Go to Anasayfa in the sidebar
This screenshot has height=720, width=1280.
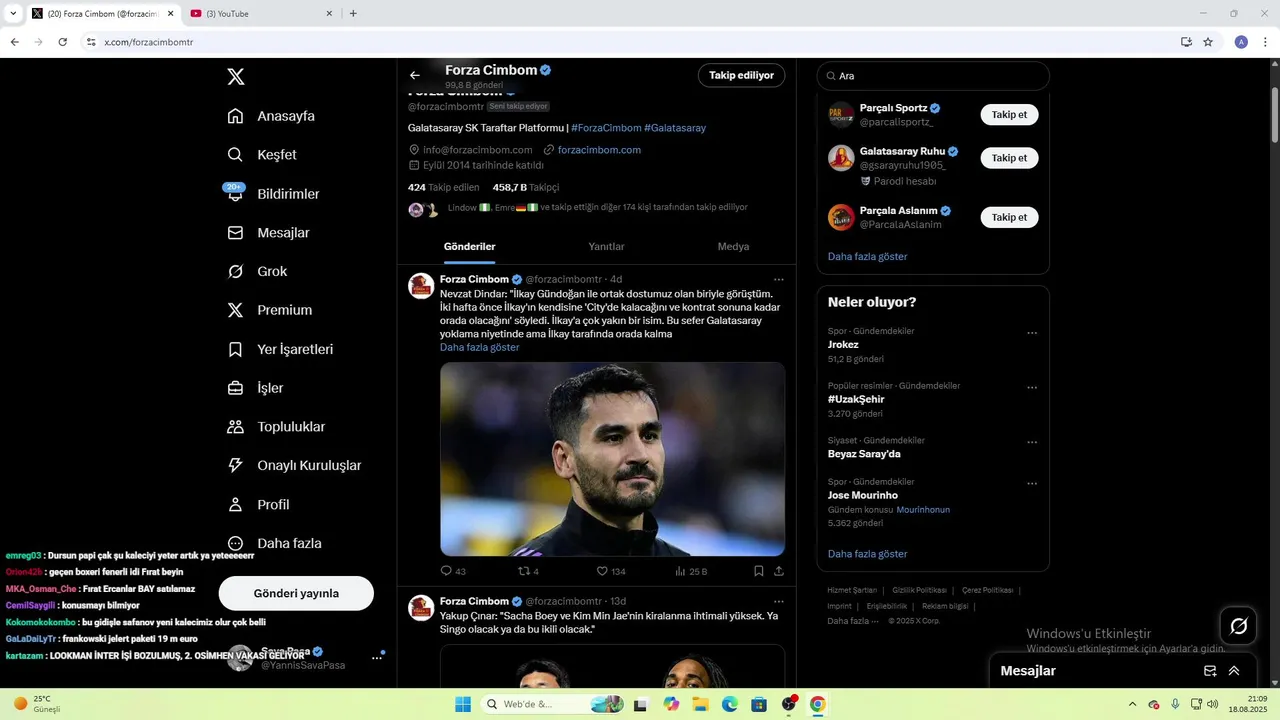(x=271, y=116)
